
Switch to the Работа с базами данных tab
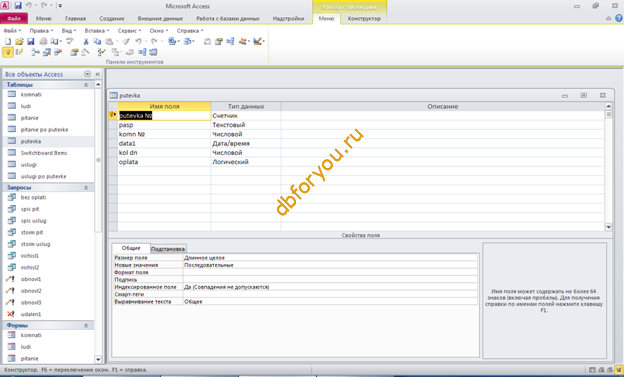[228, 18]
